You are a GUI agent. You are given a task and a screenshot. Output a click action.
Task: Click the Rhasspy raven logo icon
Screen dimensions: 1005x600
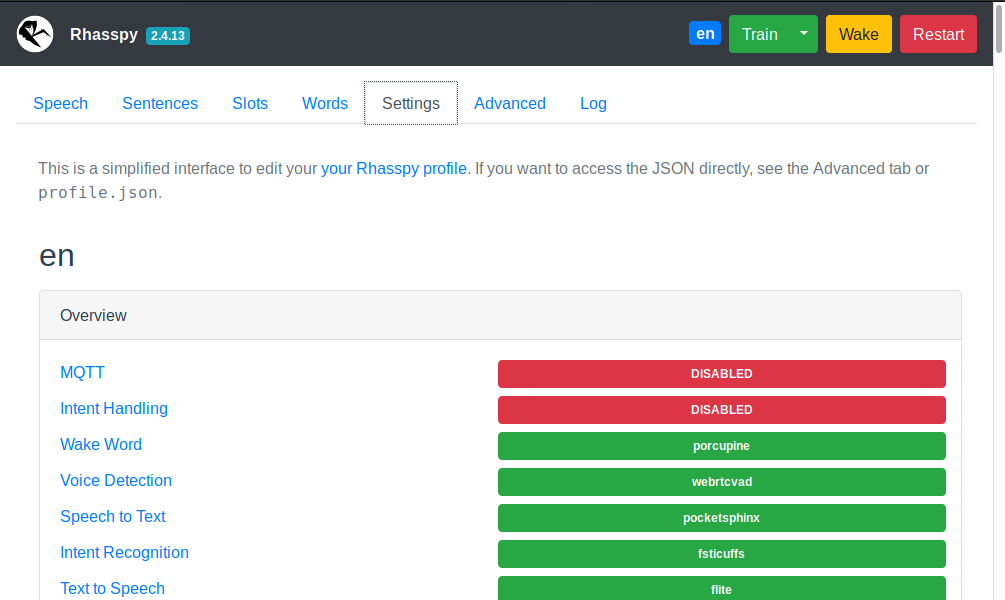coord(35,34)
